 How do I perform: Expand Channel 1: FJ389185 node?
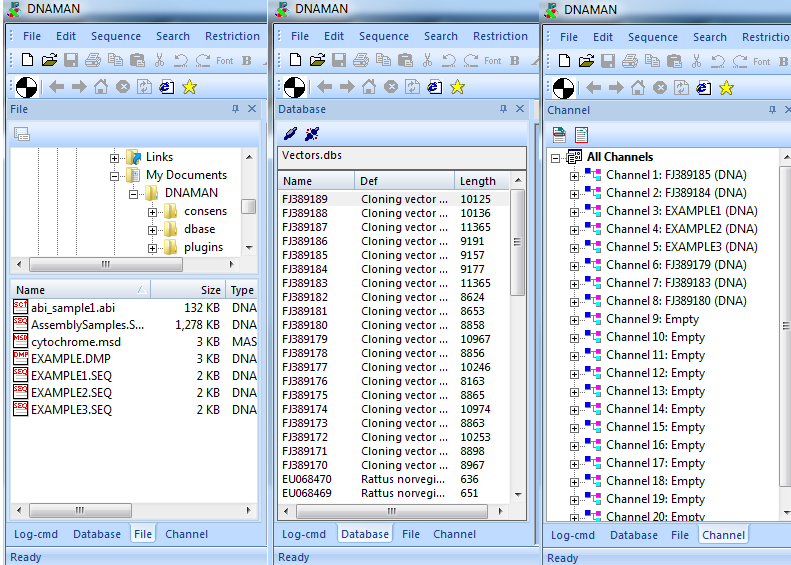pos(574,176)
